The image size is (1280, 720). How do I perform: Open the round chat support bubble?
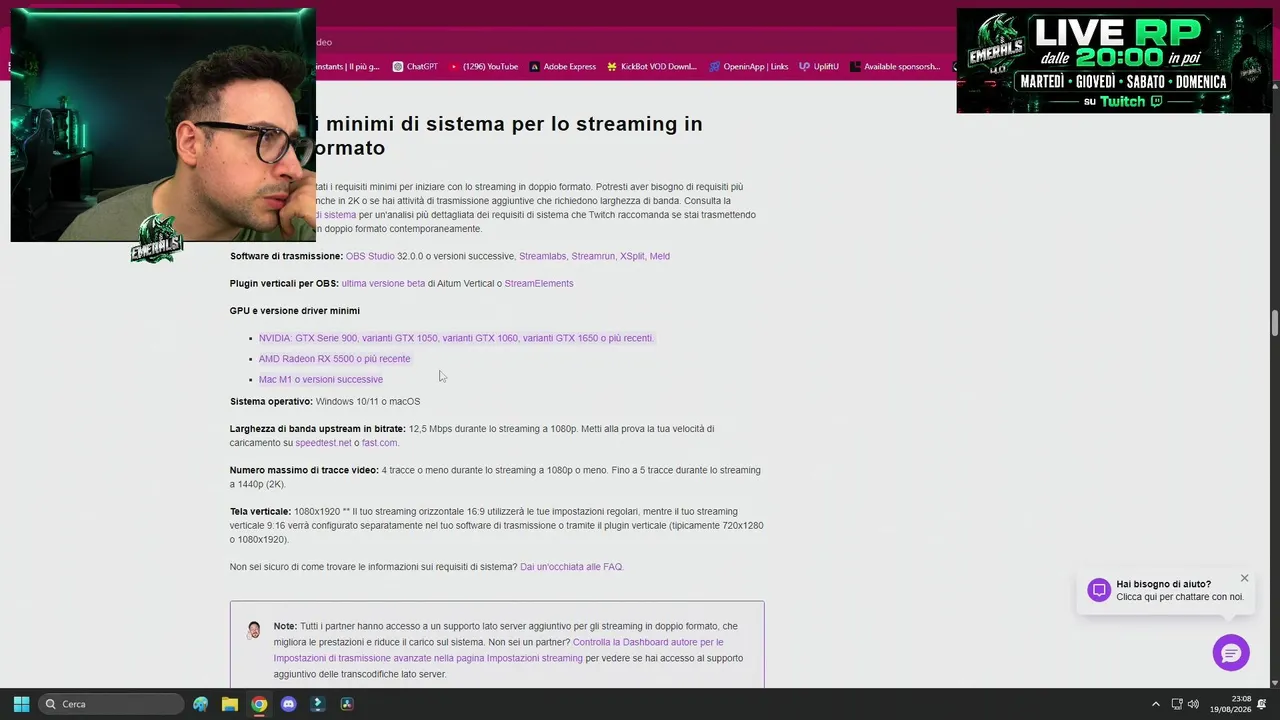coord(1231,653)
